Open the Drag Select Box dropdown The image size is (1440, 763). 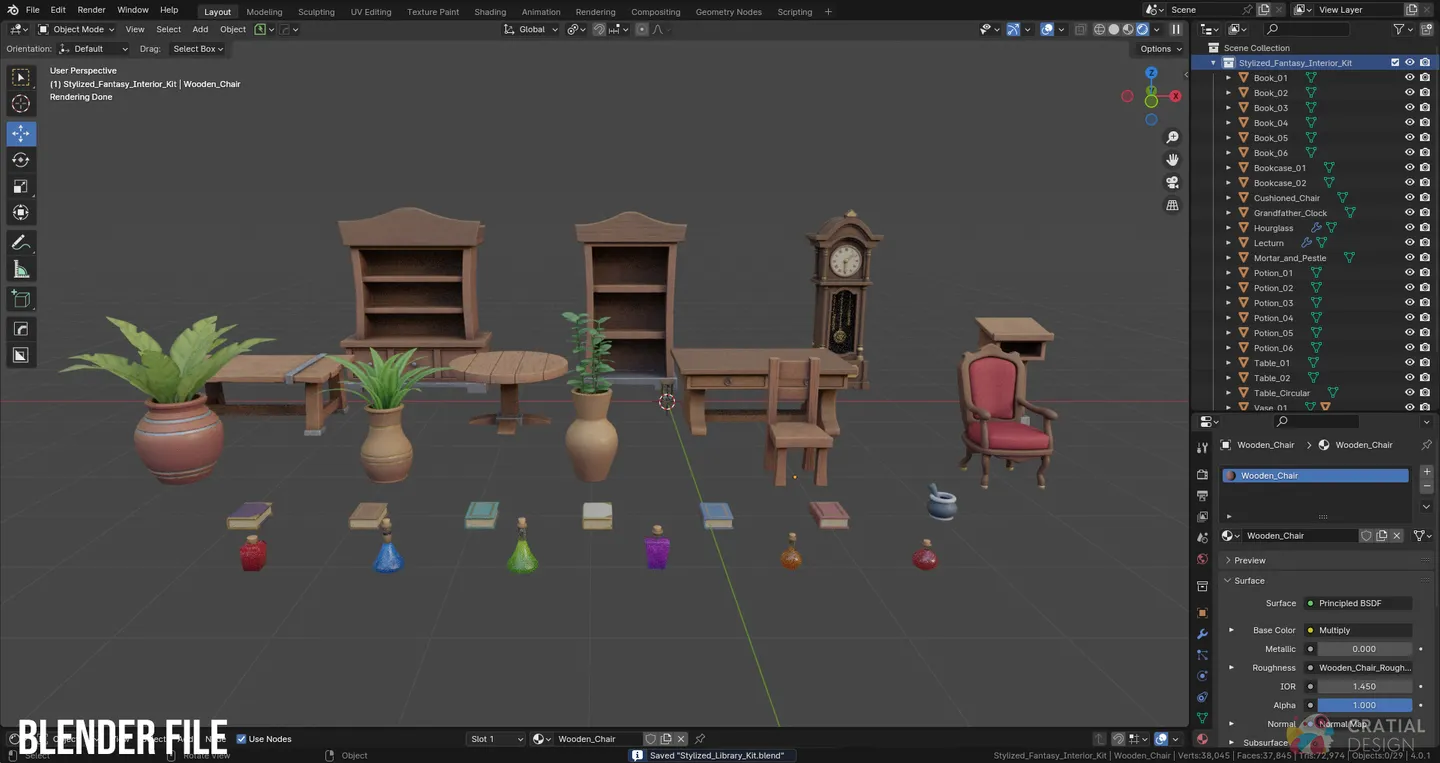(197, 49)
